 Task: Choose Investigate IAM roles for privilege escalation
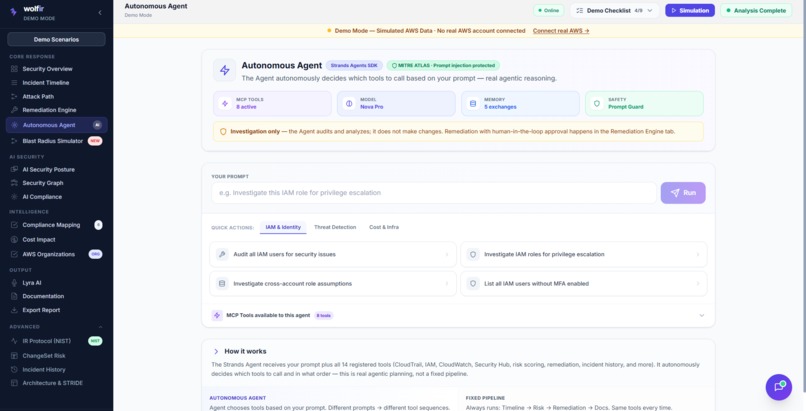coord(583,254)
